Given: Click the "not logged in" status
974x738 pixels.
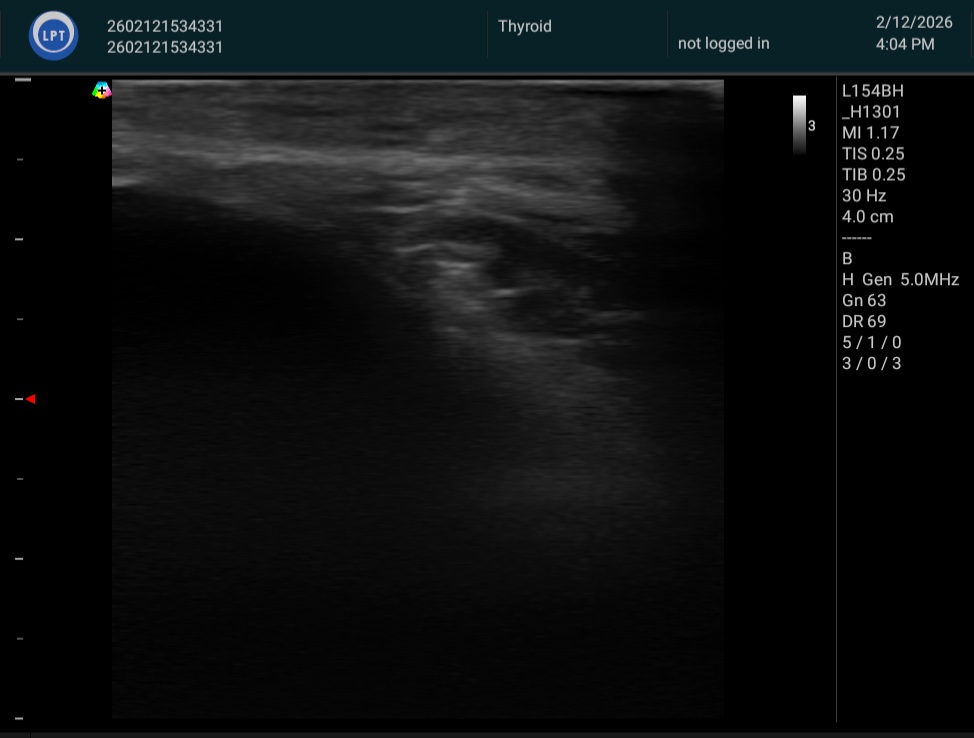Looking at the screenshot, I should (x=723, y=44).
